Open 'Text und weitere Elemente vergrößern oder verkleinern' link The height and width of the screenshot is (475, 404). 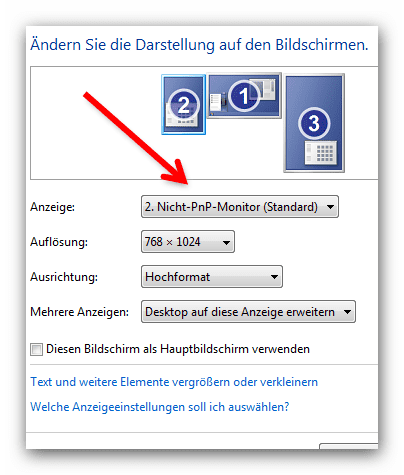point(174,382)
